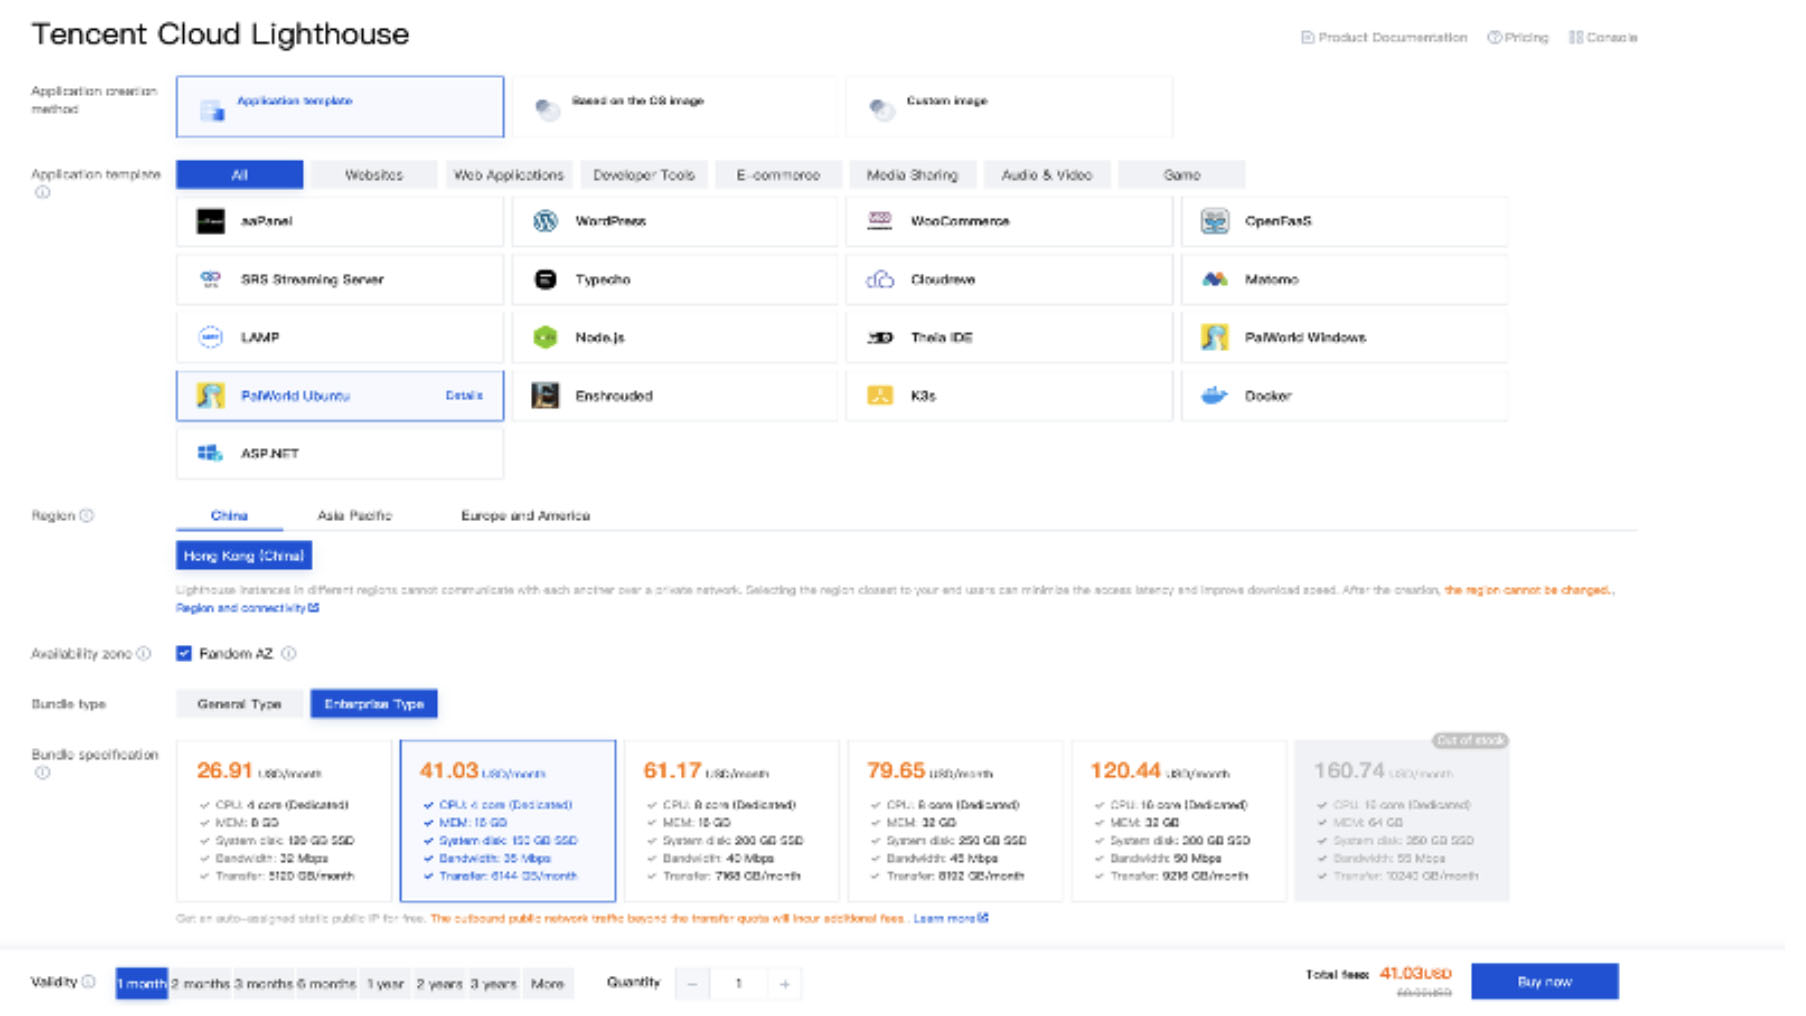Choose the 120.44 USD/month bundle
The height and width of the screenshot is (1016, 1806).
(x=1179, y=821)
